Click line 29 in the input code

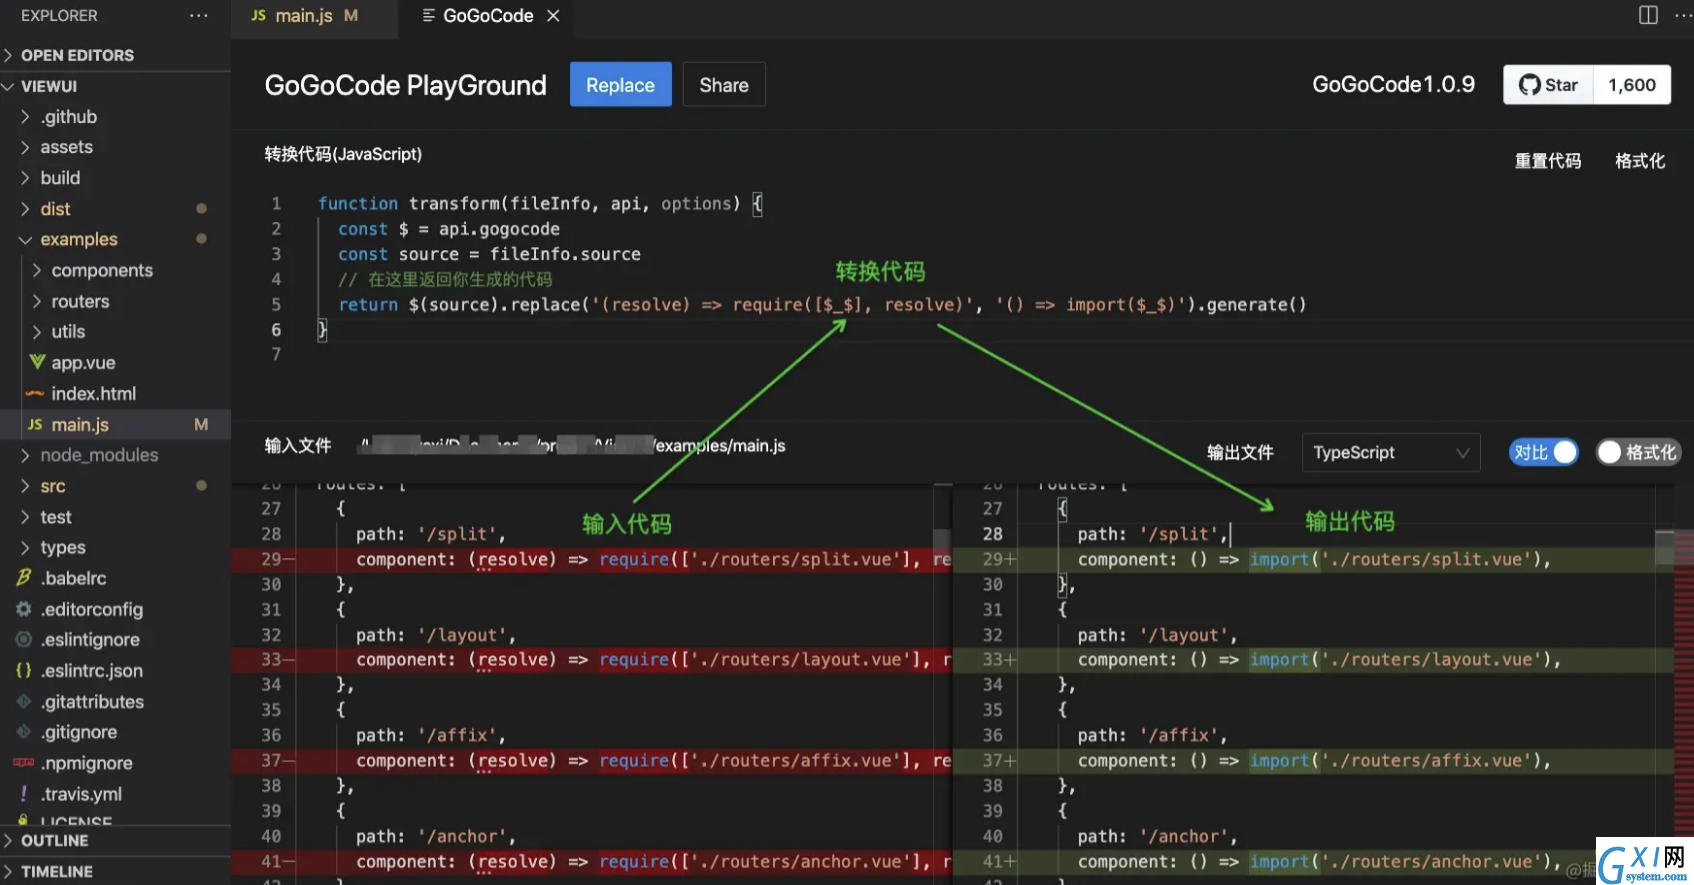pyautogui.click(x=592, y=560)
